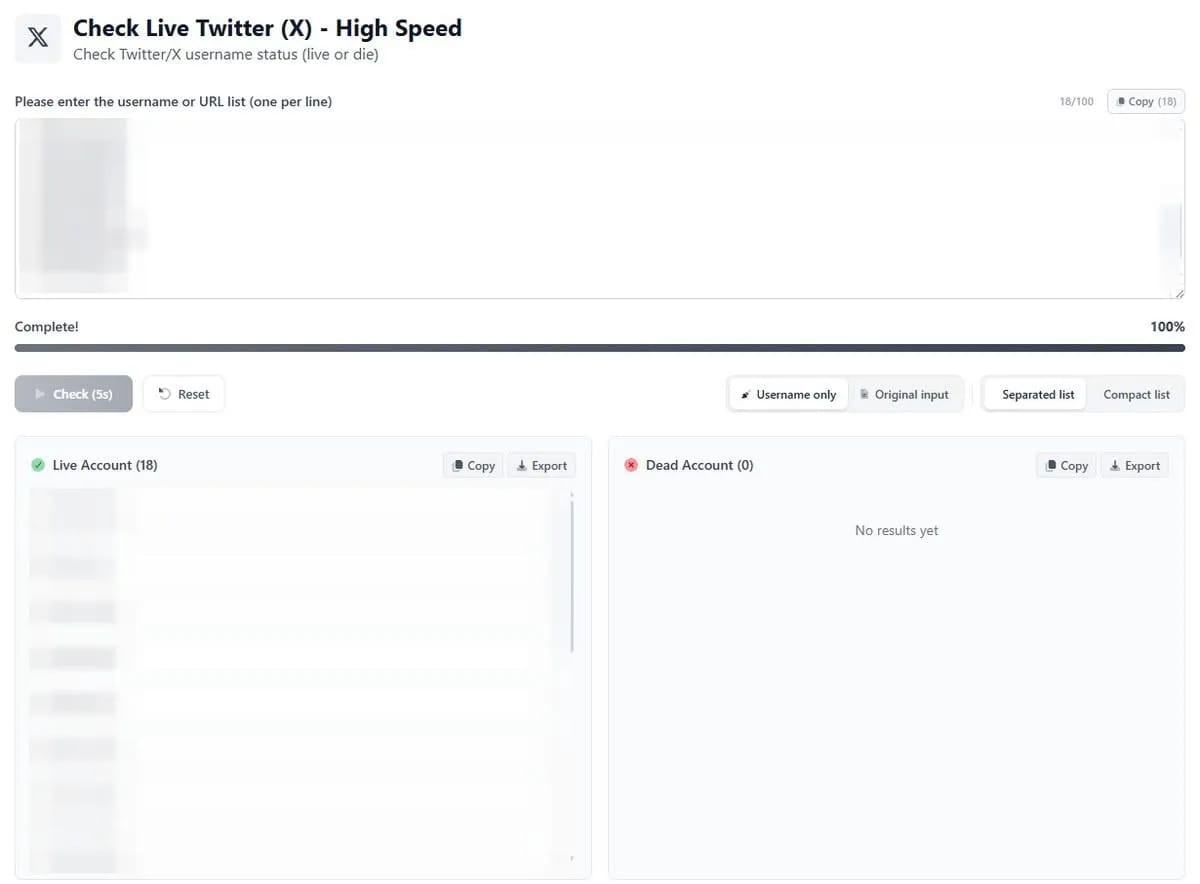Viewport: 1200px width, 884px height.
Task: Click the one per line instruction label
Action: point(173,101)
